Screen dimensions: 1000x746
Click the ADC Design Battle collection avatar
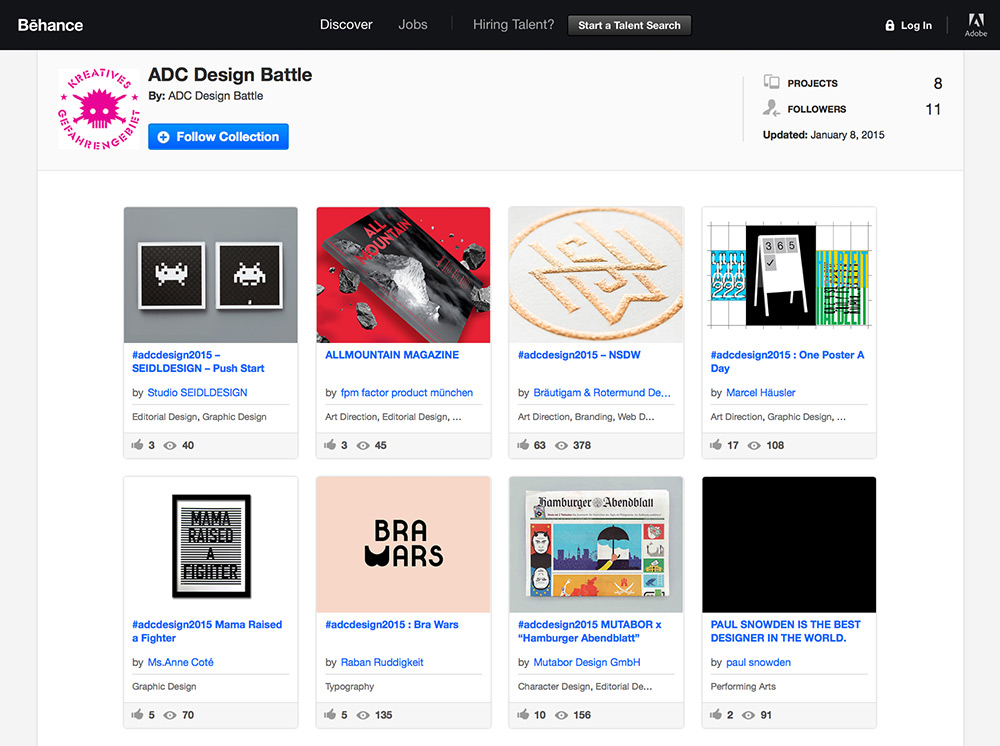(x=99, y=109)
